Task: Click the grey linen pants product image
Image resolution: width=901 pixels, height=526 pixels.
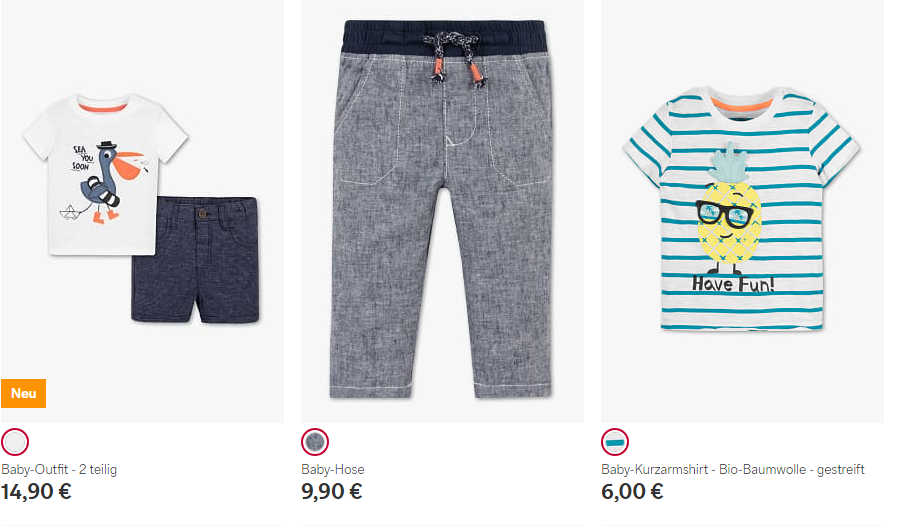Action: [x=442, y=210]
